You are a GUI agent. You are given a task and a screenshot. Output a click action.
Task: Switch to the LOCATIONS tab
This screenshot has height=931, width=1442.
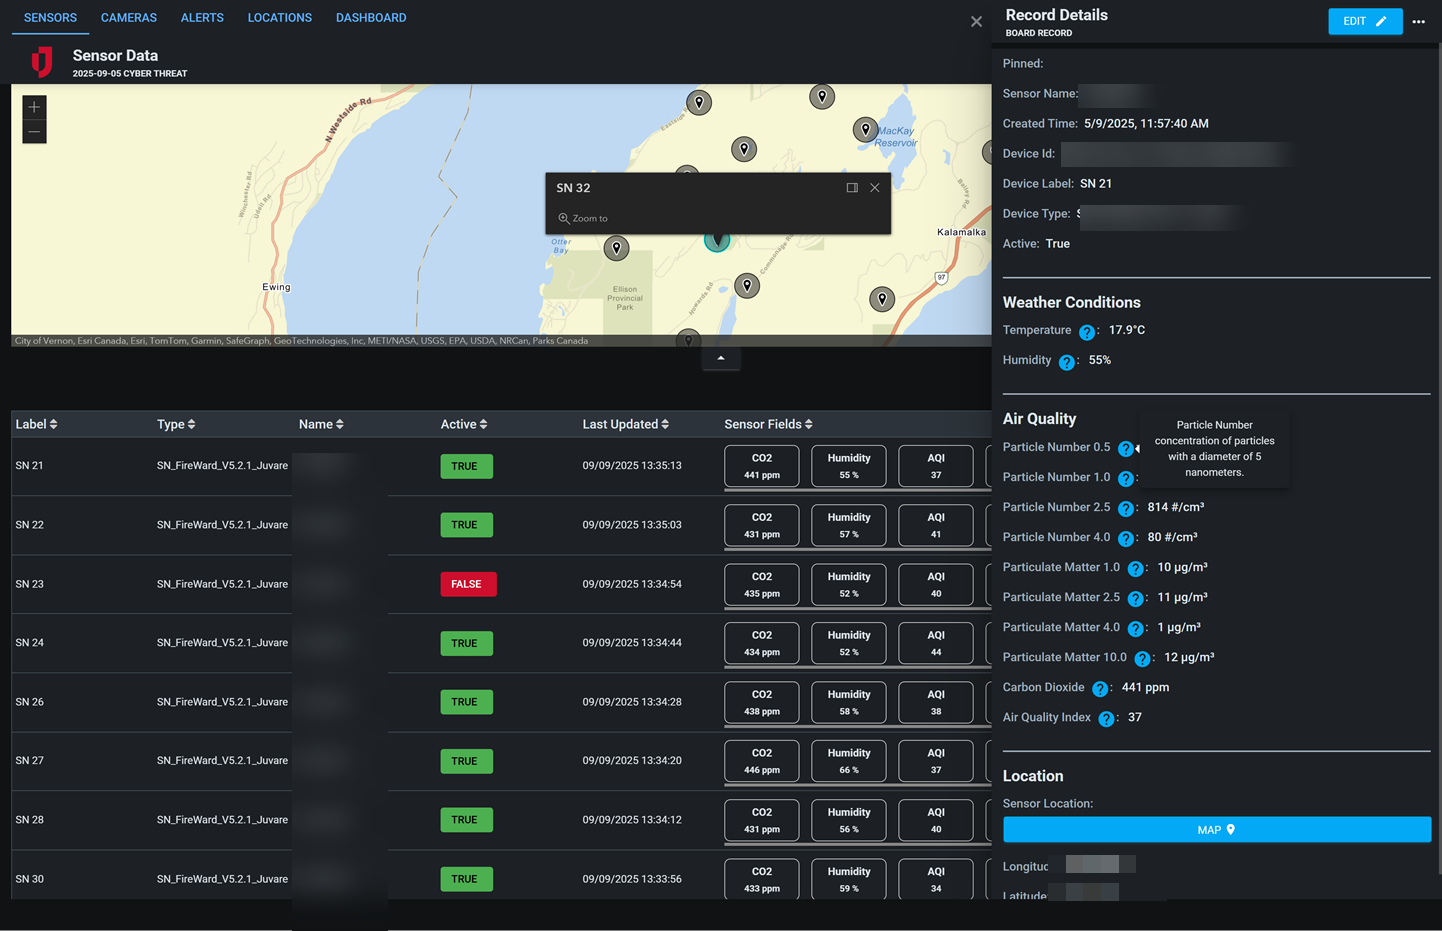279,17
